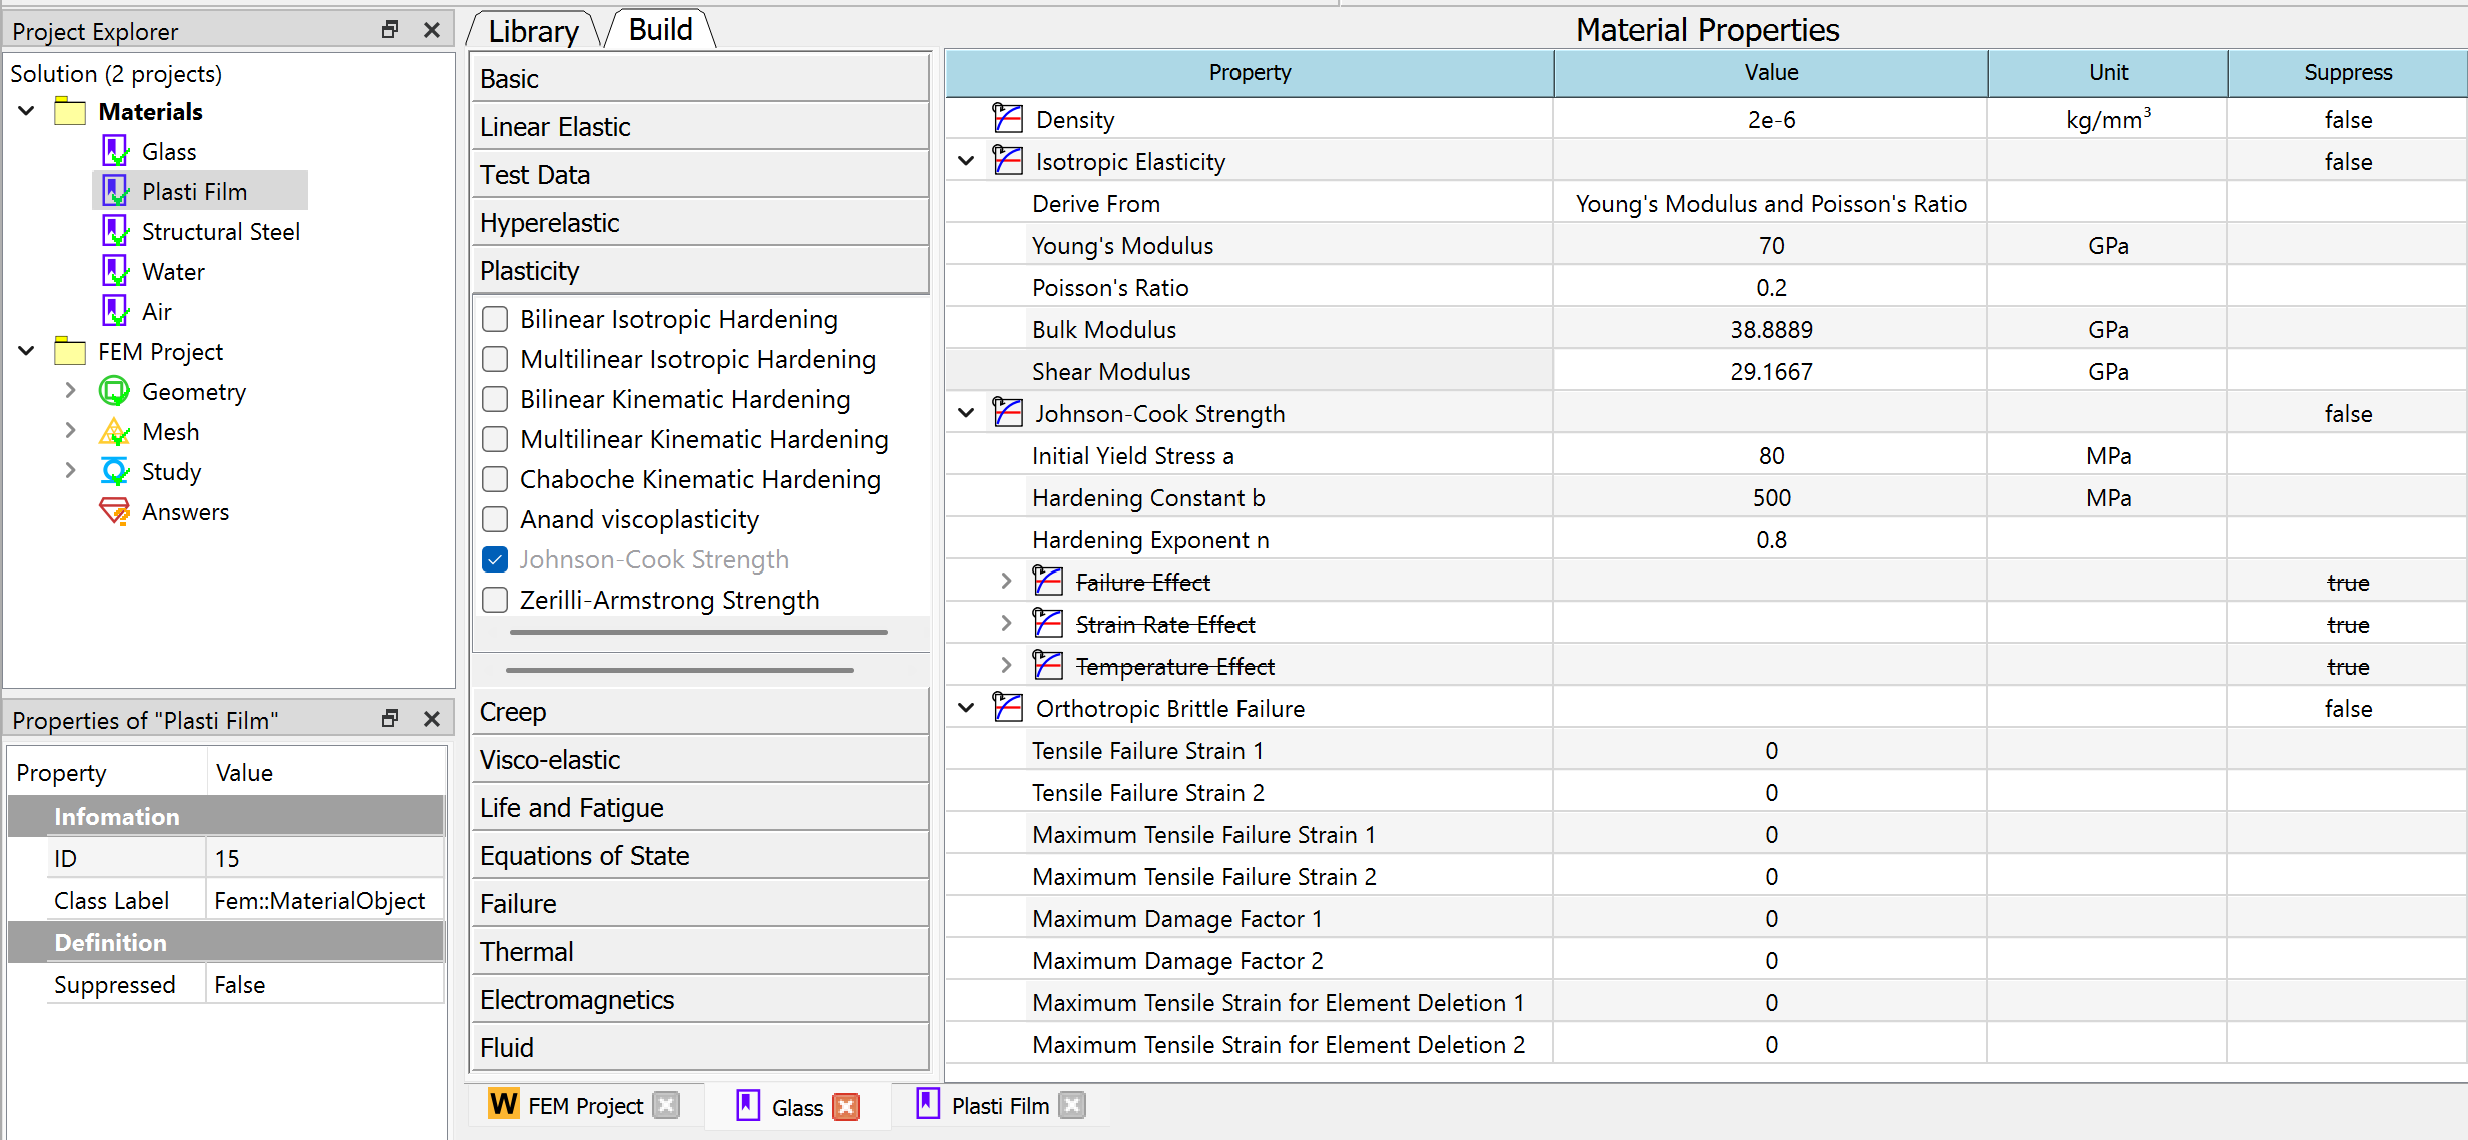Open the Hyperelastic category
The width and height of the screenshot is (2468, 1140).
700,223
